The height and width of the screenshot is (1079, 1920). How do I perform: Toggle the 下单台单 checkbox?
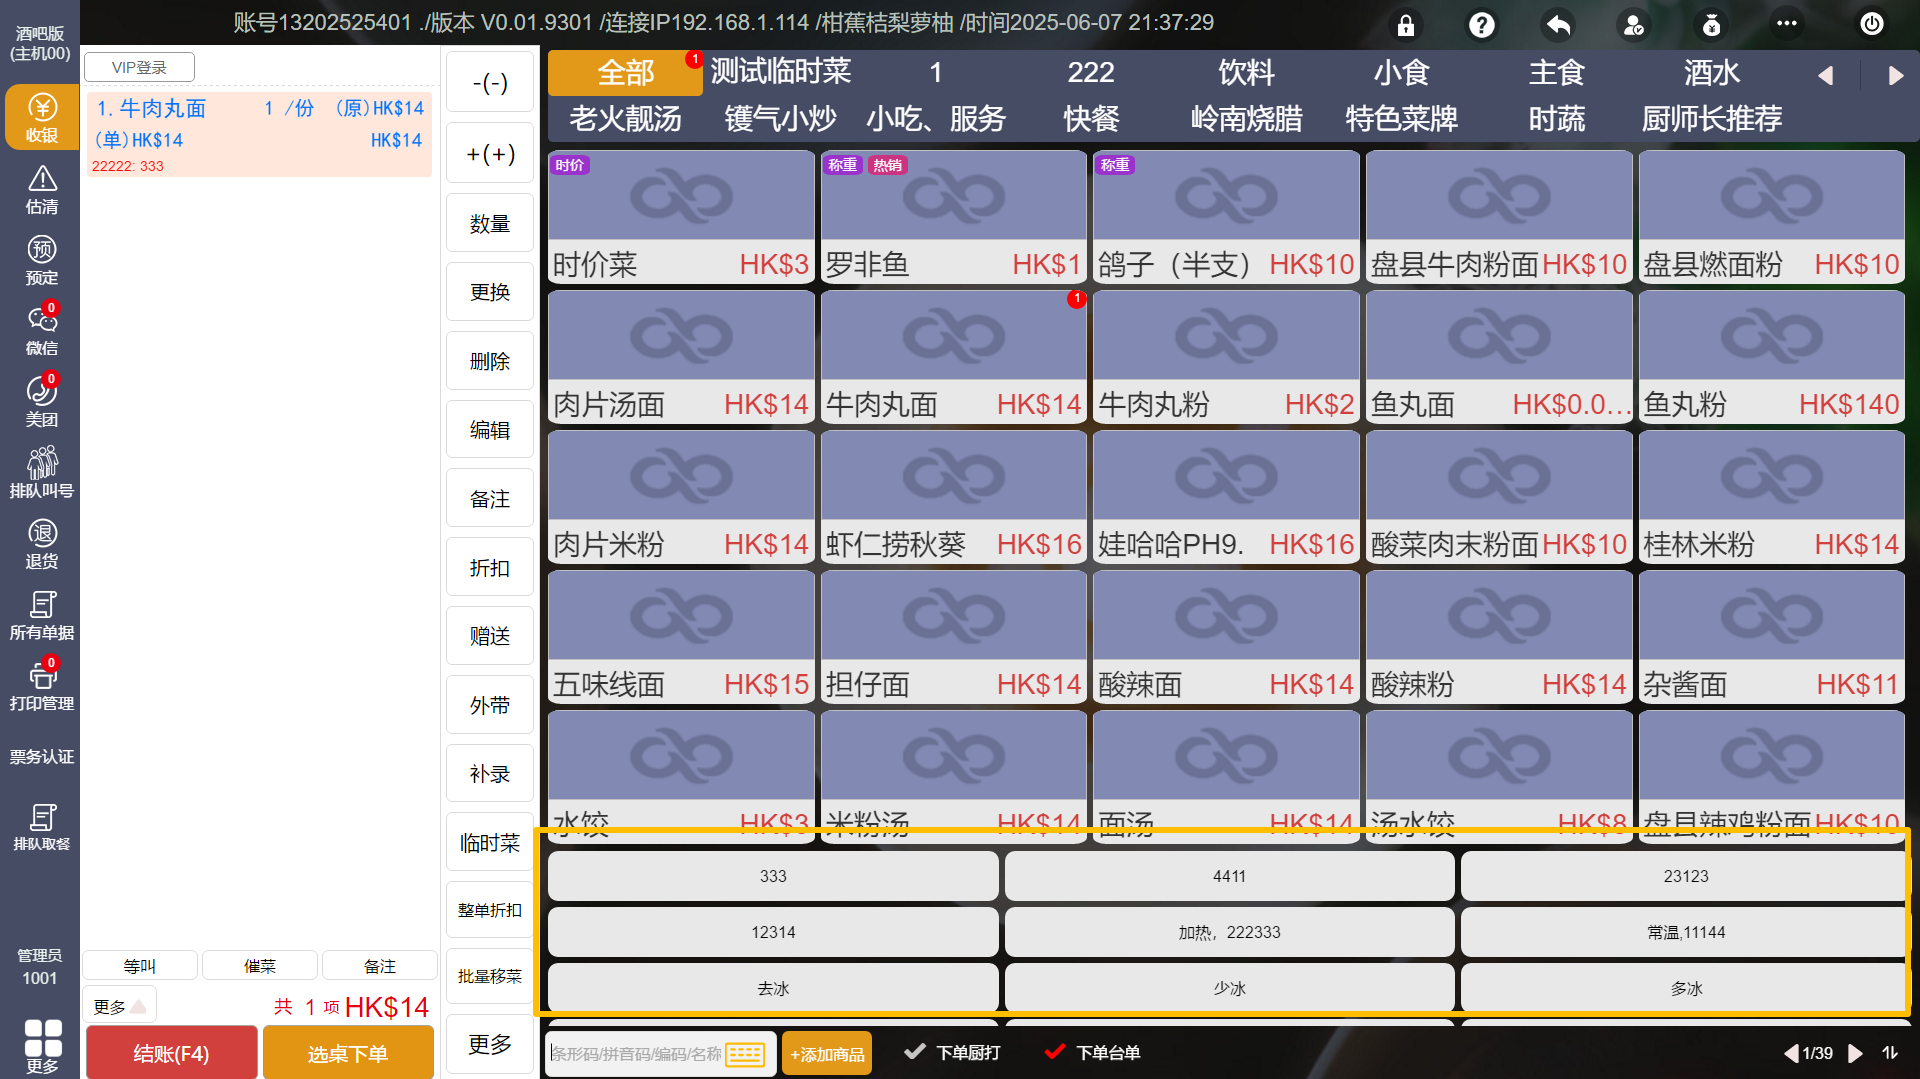(1054, 1052)
